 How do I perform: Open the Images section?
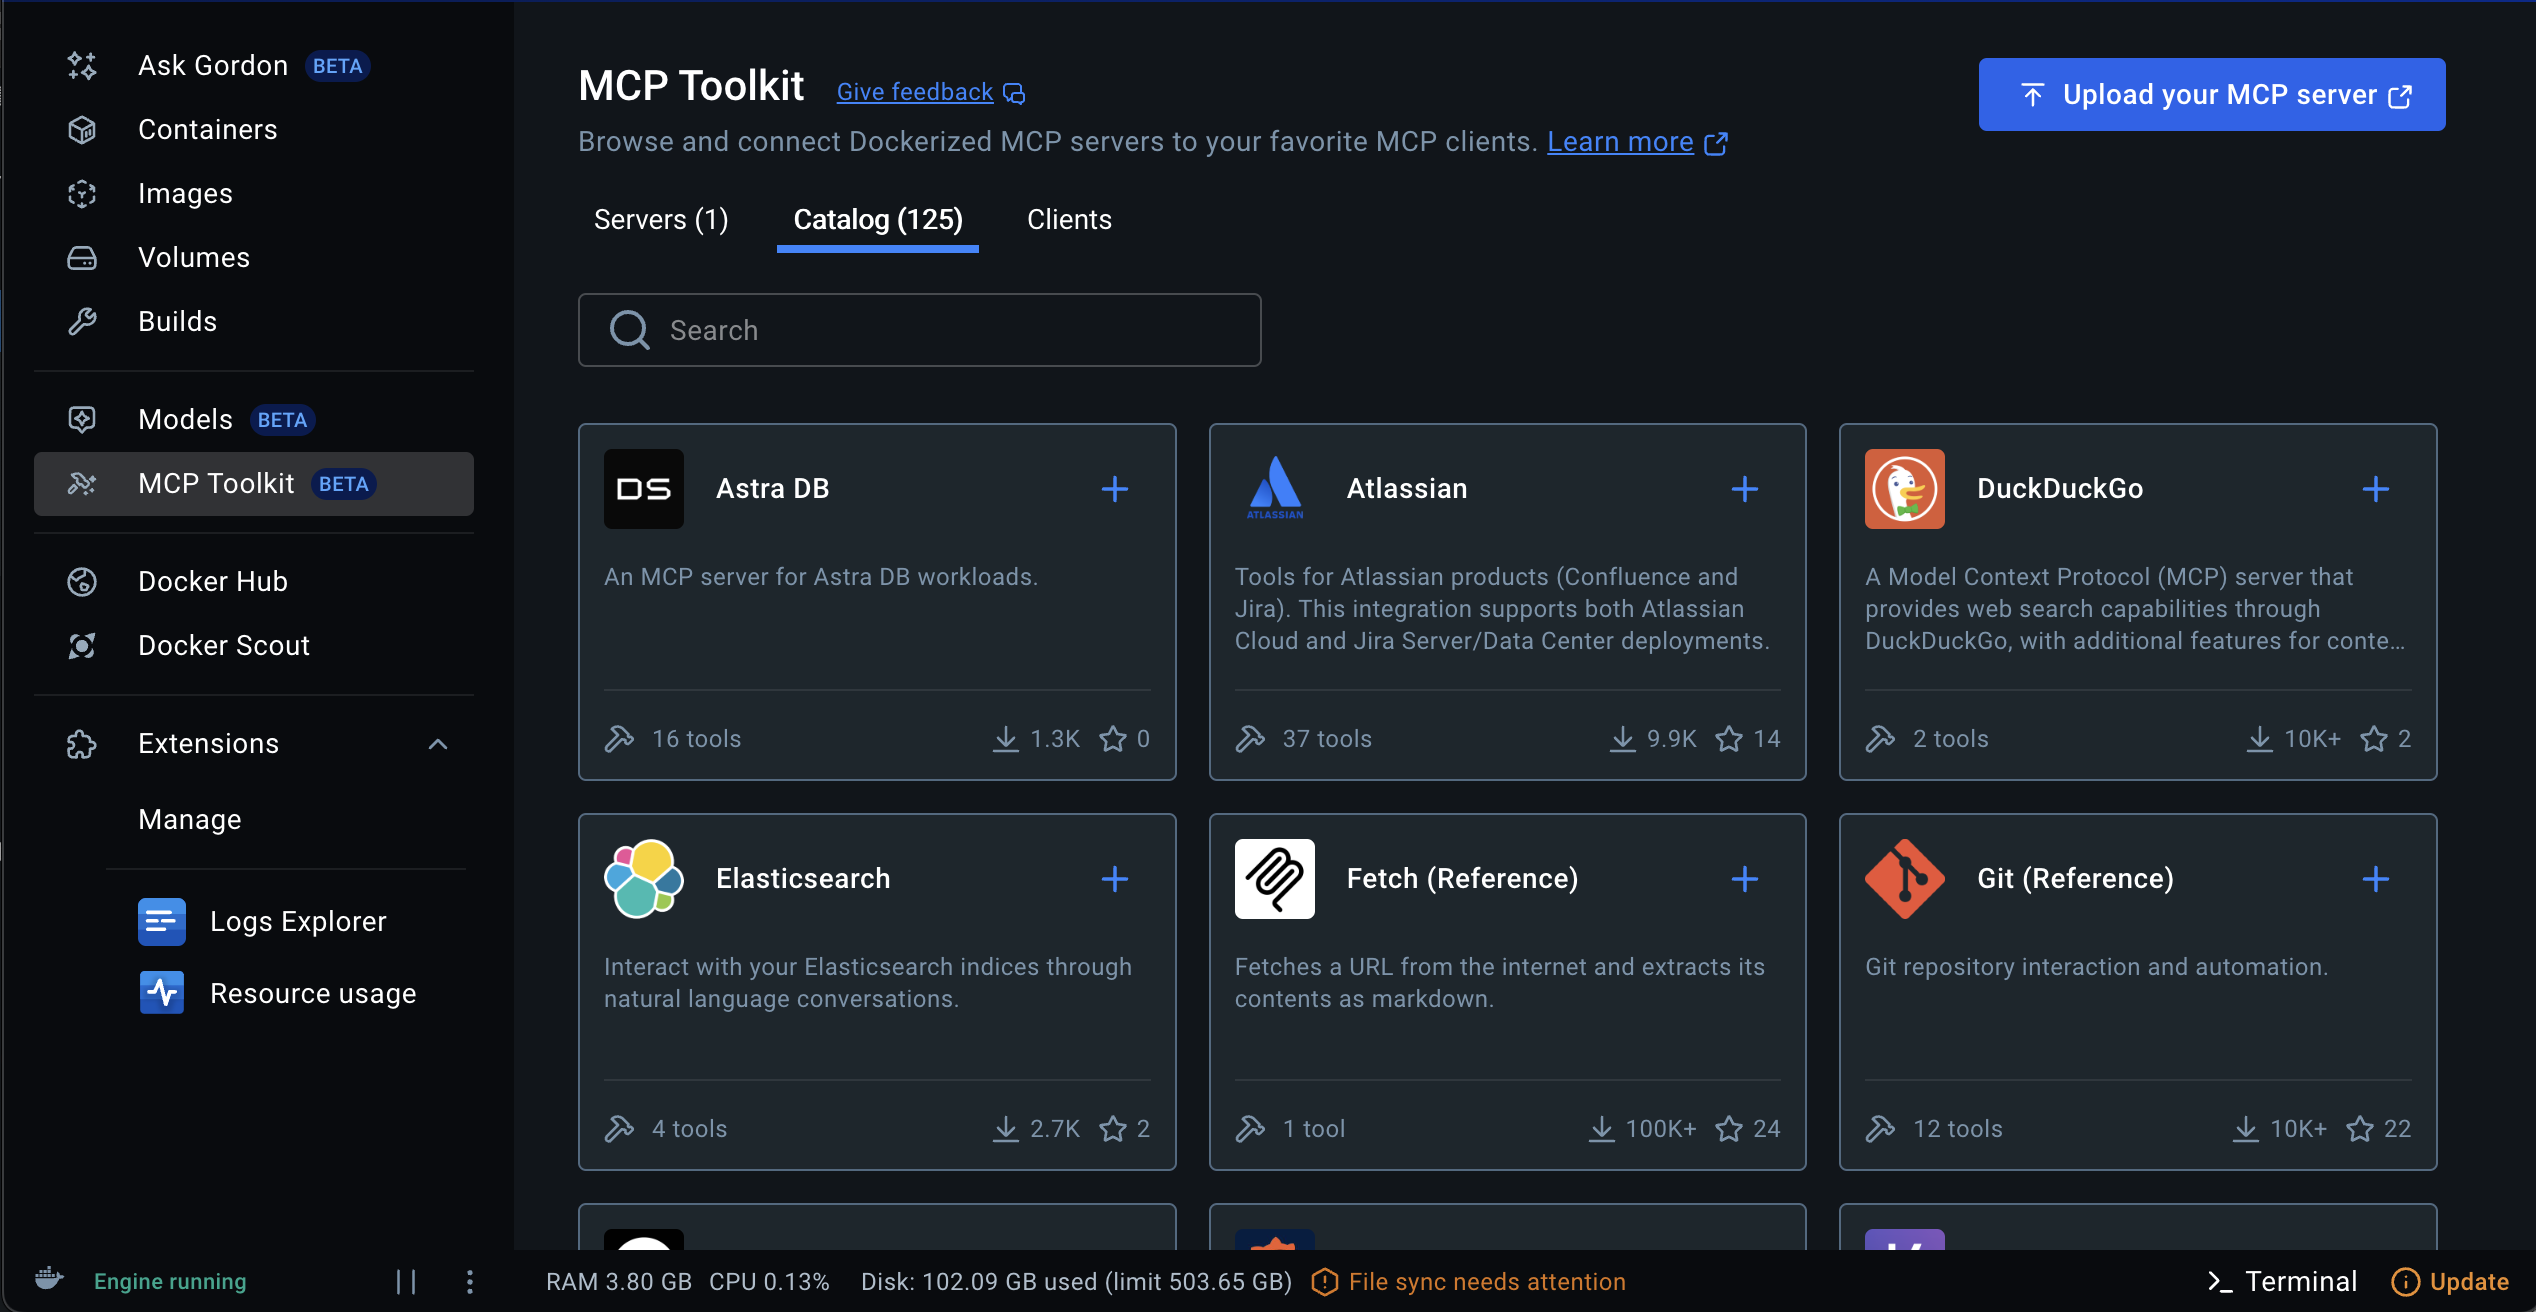point(253,194)
